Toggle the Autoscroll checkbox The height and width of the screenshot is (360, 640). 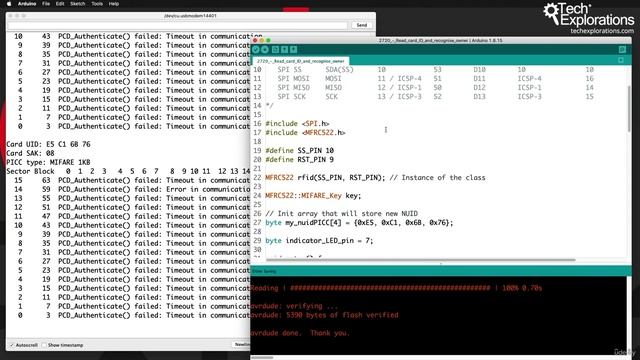click(x=12, y=345)
